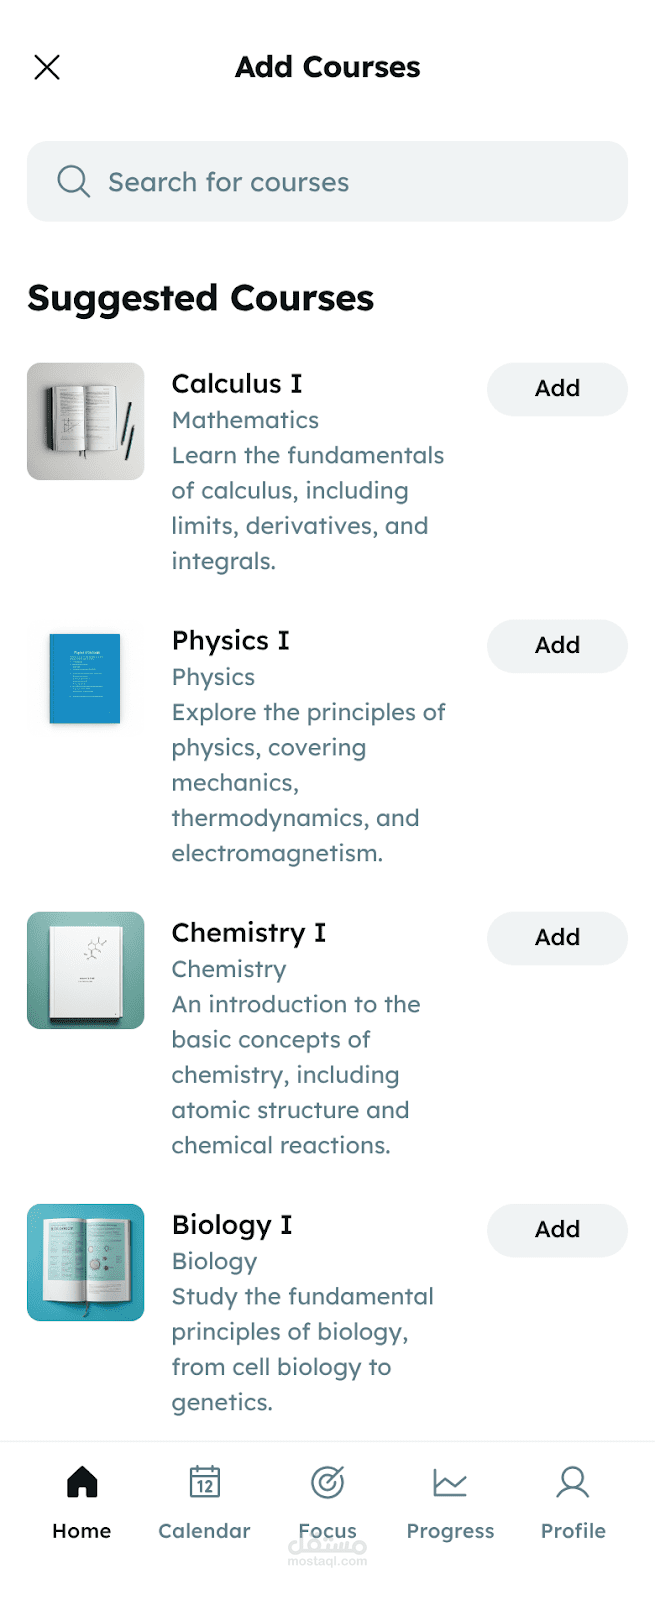The image size is (655, 1600).
Task: Open the Calculus I course title
Action: (x=237, y=384)
